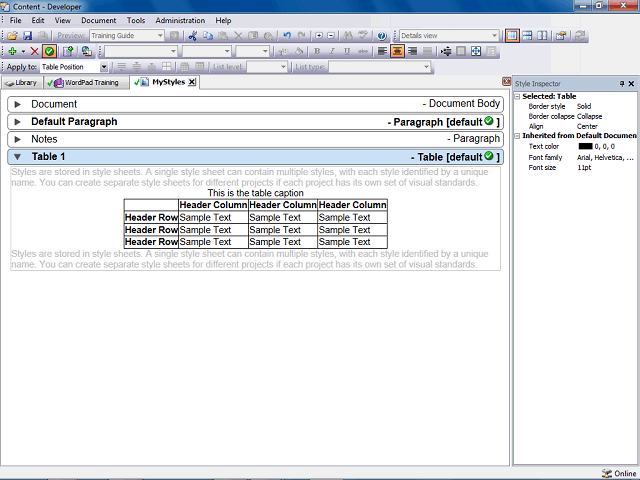Click the expand all plus box icon
The width and height of the screenshot is (640, 480).
pyautogui.click(x=319, y=36)
